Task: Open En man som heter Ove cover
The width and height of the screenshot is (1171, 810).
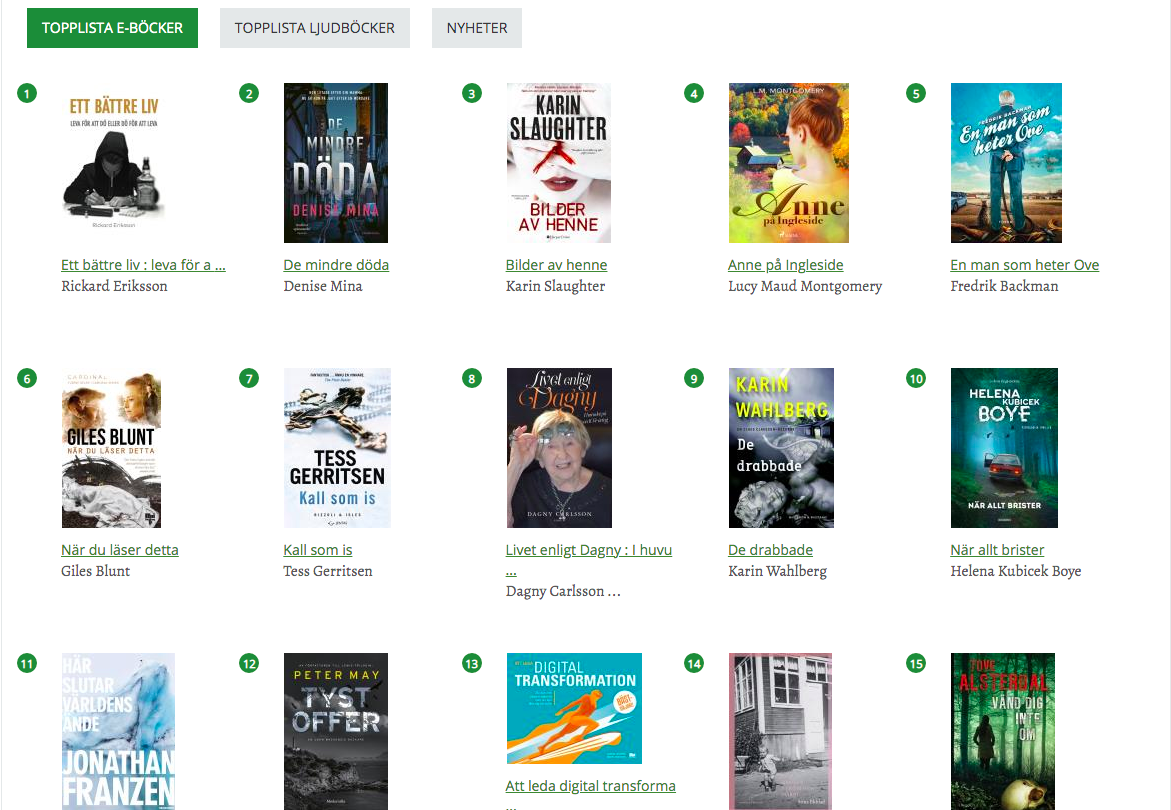Action: click(x=1006, y=163)
